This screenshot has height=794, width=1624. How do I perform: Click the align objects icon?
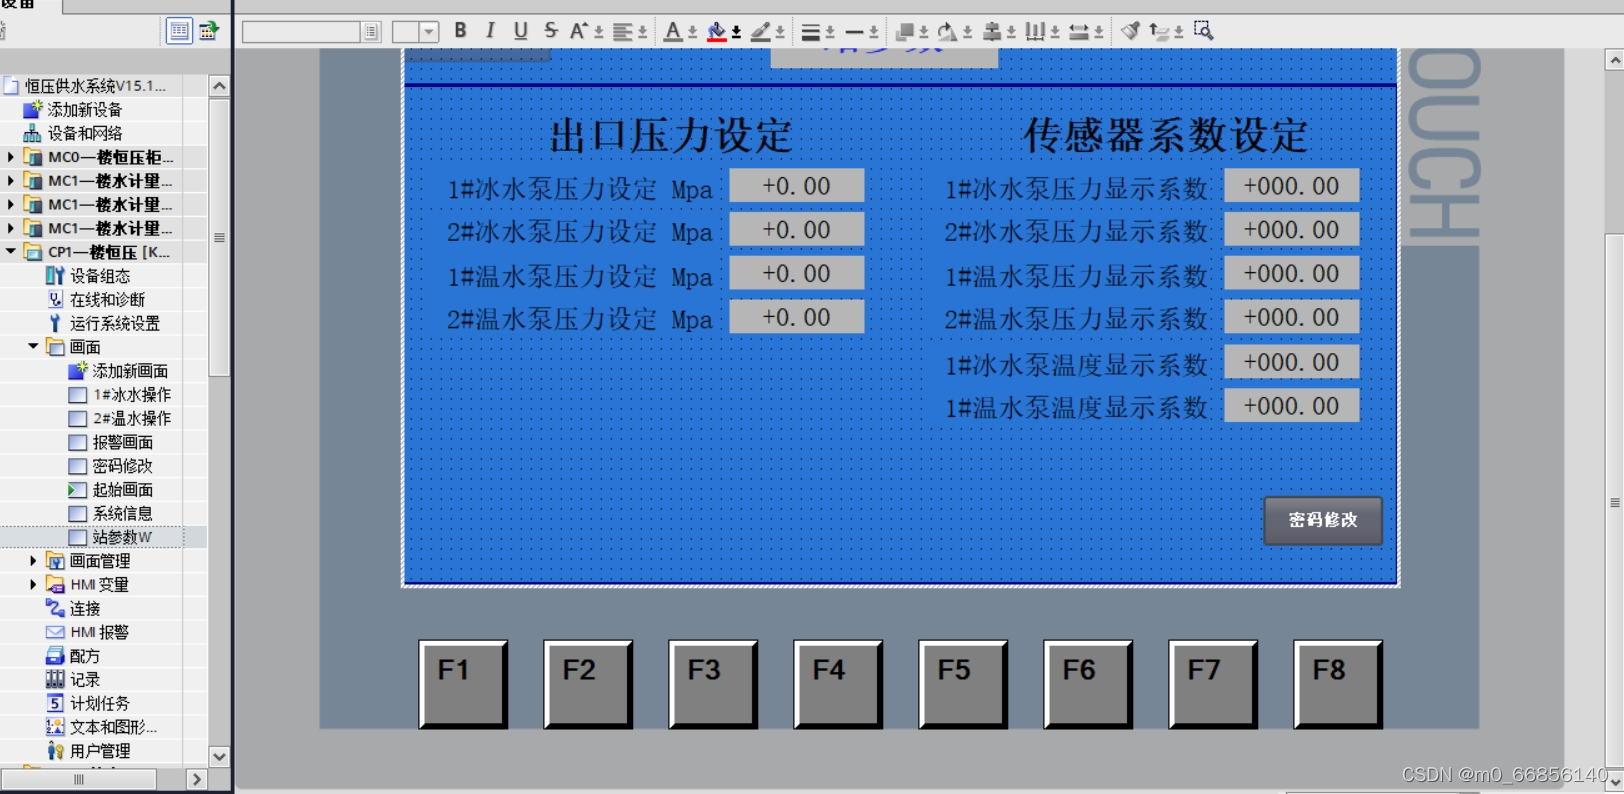click(991, 32)
